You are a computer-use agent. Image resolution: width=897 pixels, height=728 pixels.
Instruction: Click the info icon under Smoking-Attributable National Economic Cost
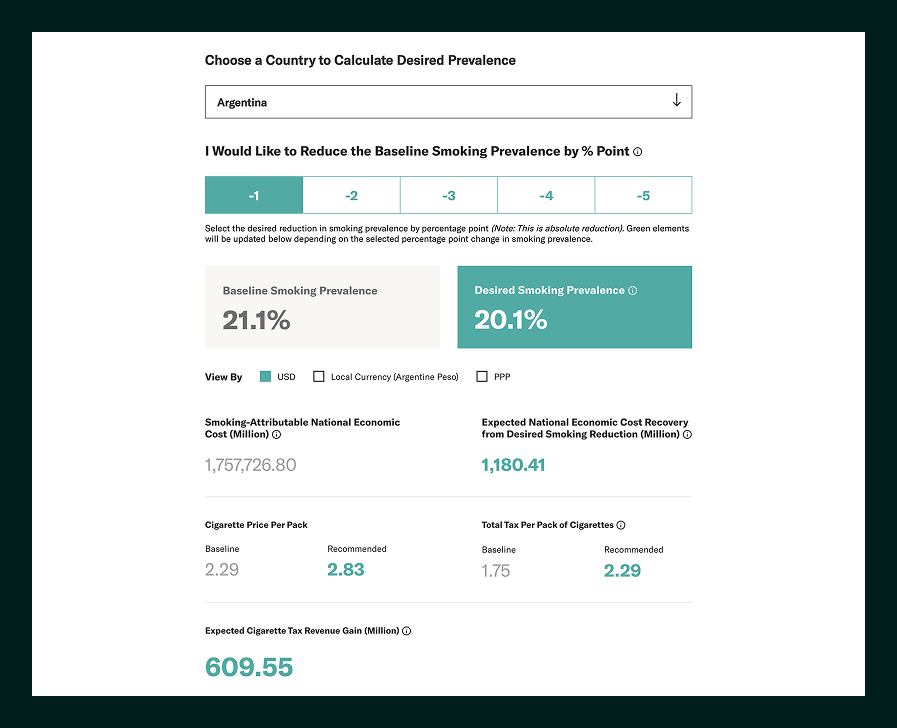(x=276, y=434)
